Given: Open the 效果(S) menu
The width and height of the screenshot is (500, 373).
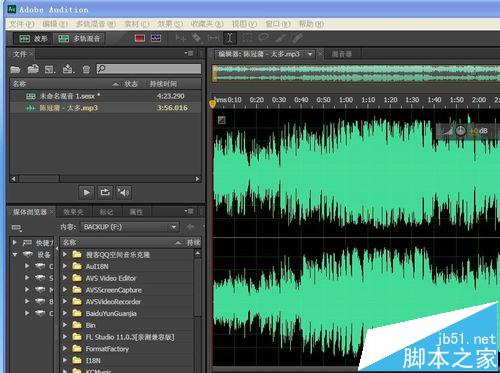Looking at the screenshot, I should point(170,24).
